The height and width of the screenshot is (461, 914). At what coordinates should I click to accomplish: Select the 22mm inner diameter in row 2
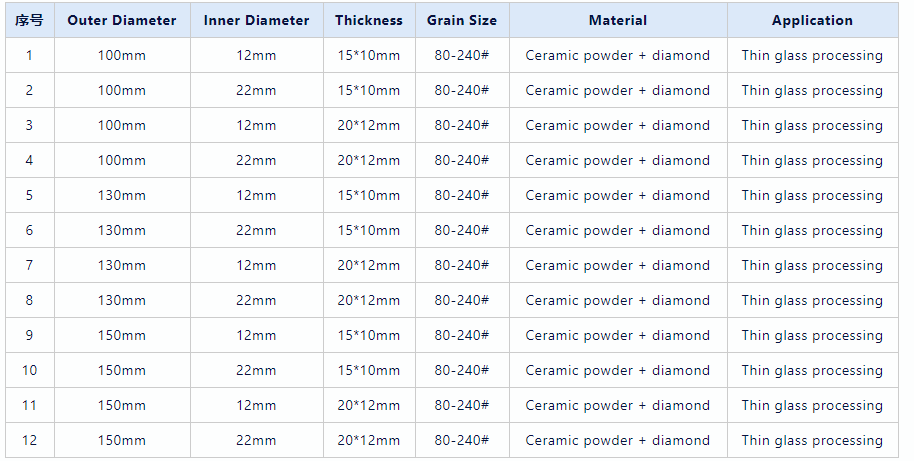[256, 90]
